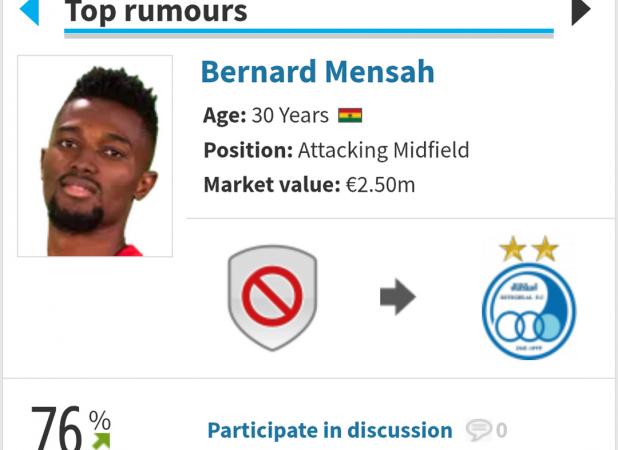Open the Esteghlal FC club crest
618x450 pixels.
529,311
